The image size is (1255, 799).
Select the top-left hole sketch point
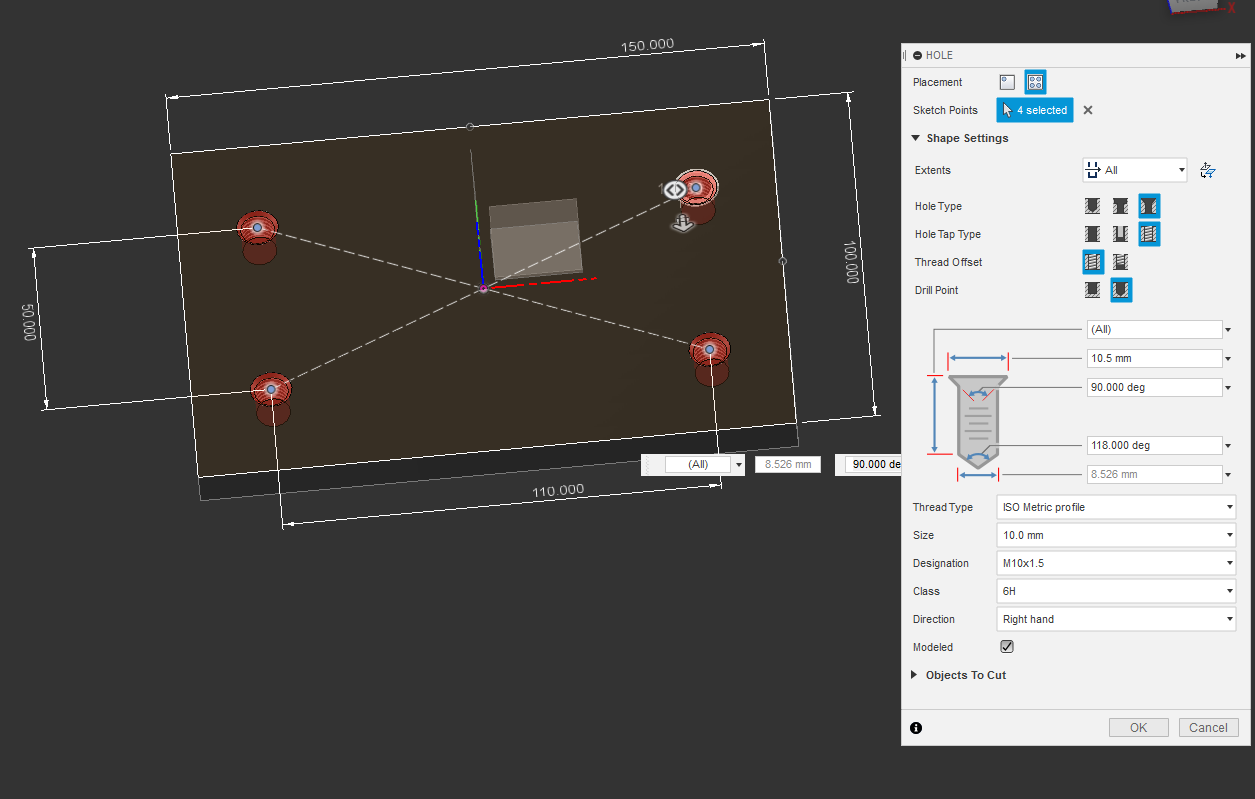click(x=257, y=228)
